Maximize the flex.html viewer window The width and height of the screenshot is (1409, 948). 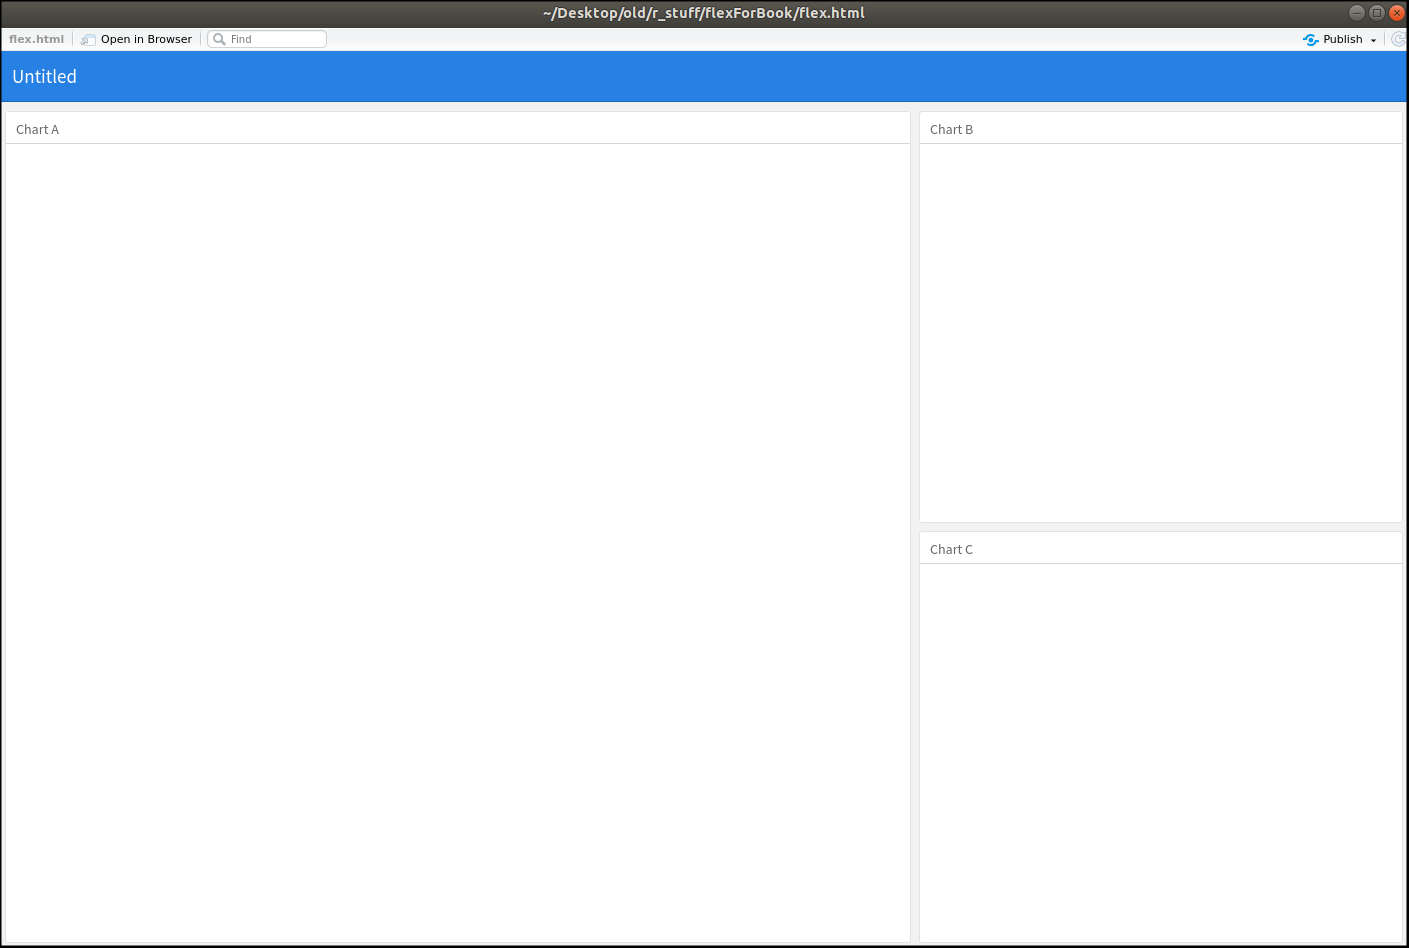[1376, 13]
